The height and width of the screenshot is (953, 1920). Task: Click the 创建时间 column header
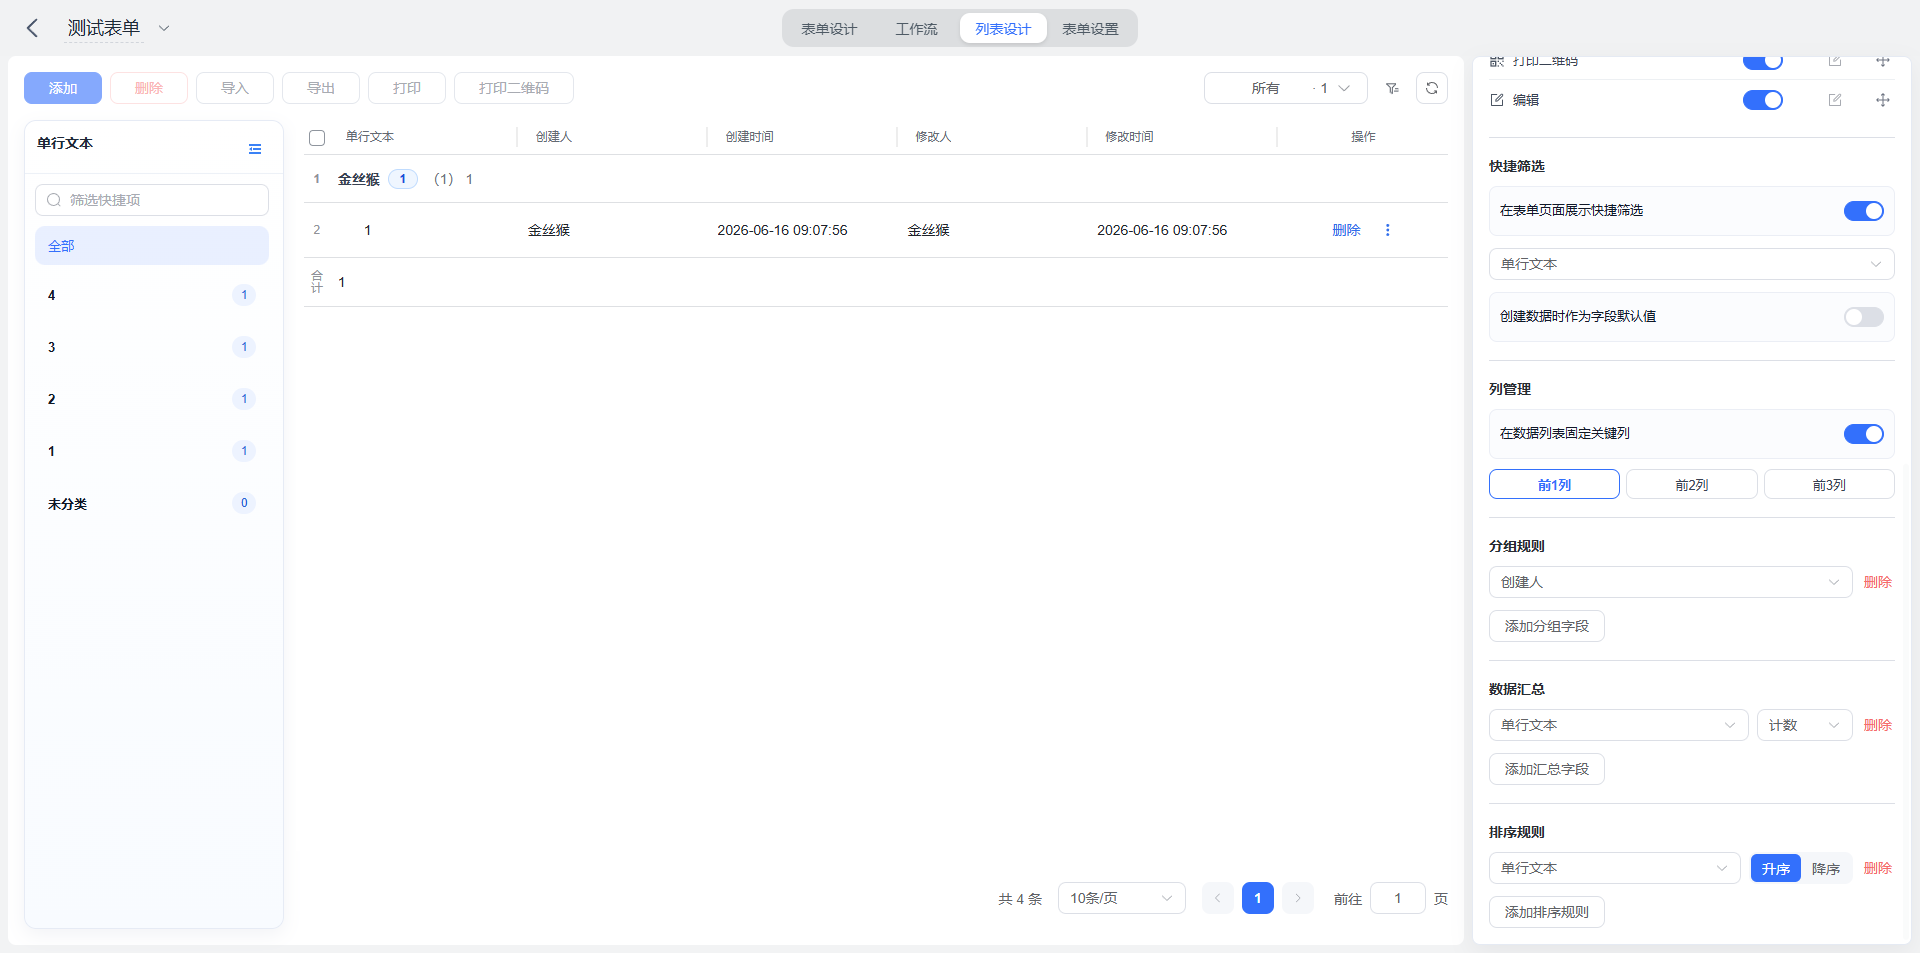pyautogui.click(x=749, y=137)
